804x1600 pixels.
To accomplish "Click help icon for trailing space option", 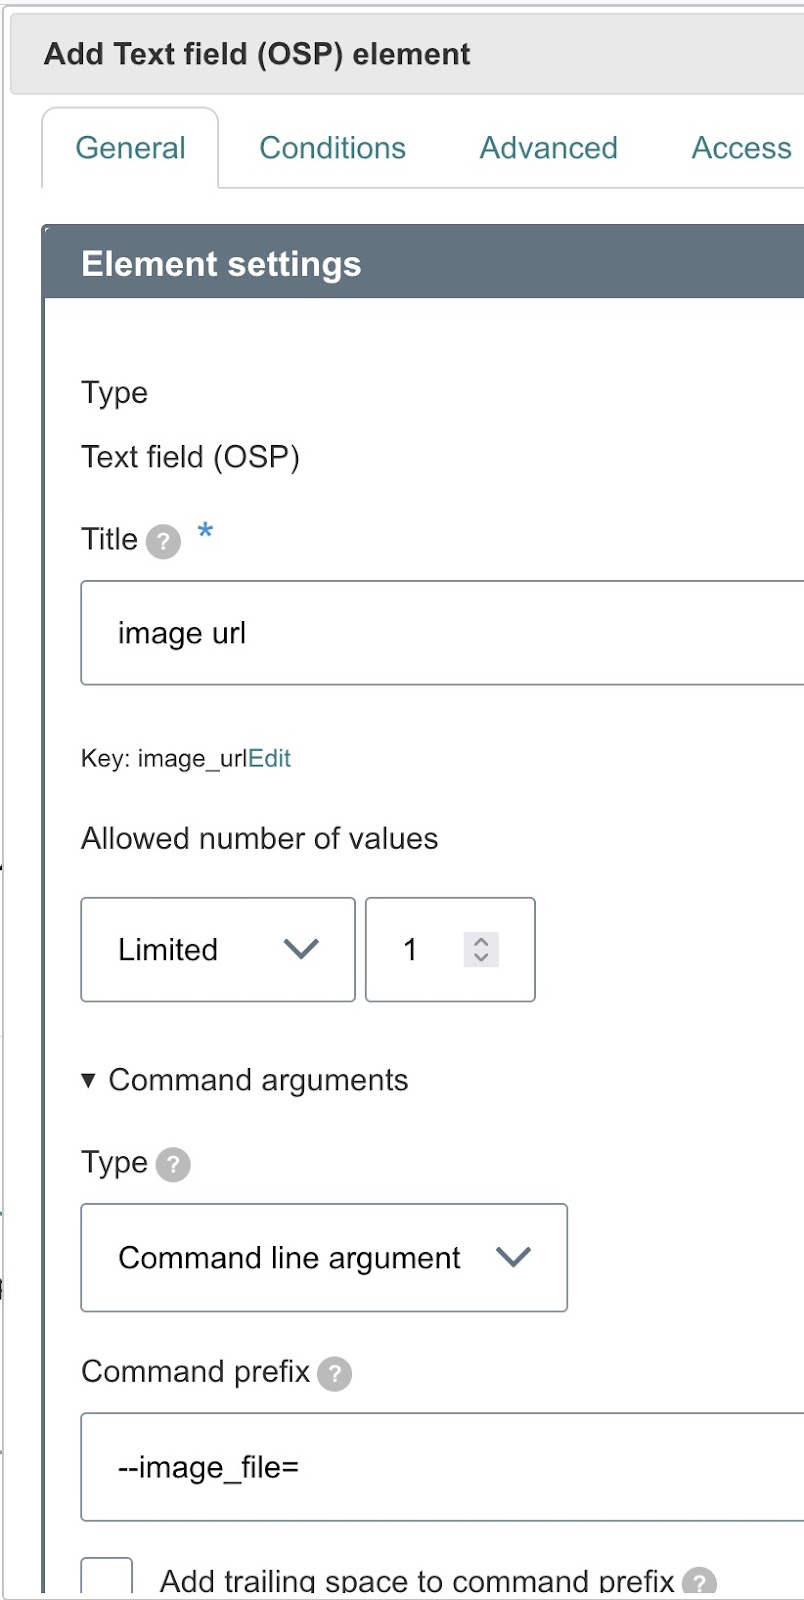I will [x=699, y=1582].
